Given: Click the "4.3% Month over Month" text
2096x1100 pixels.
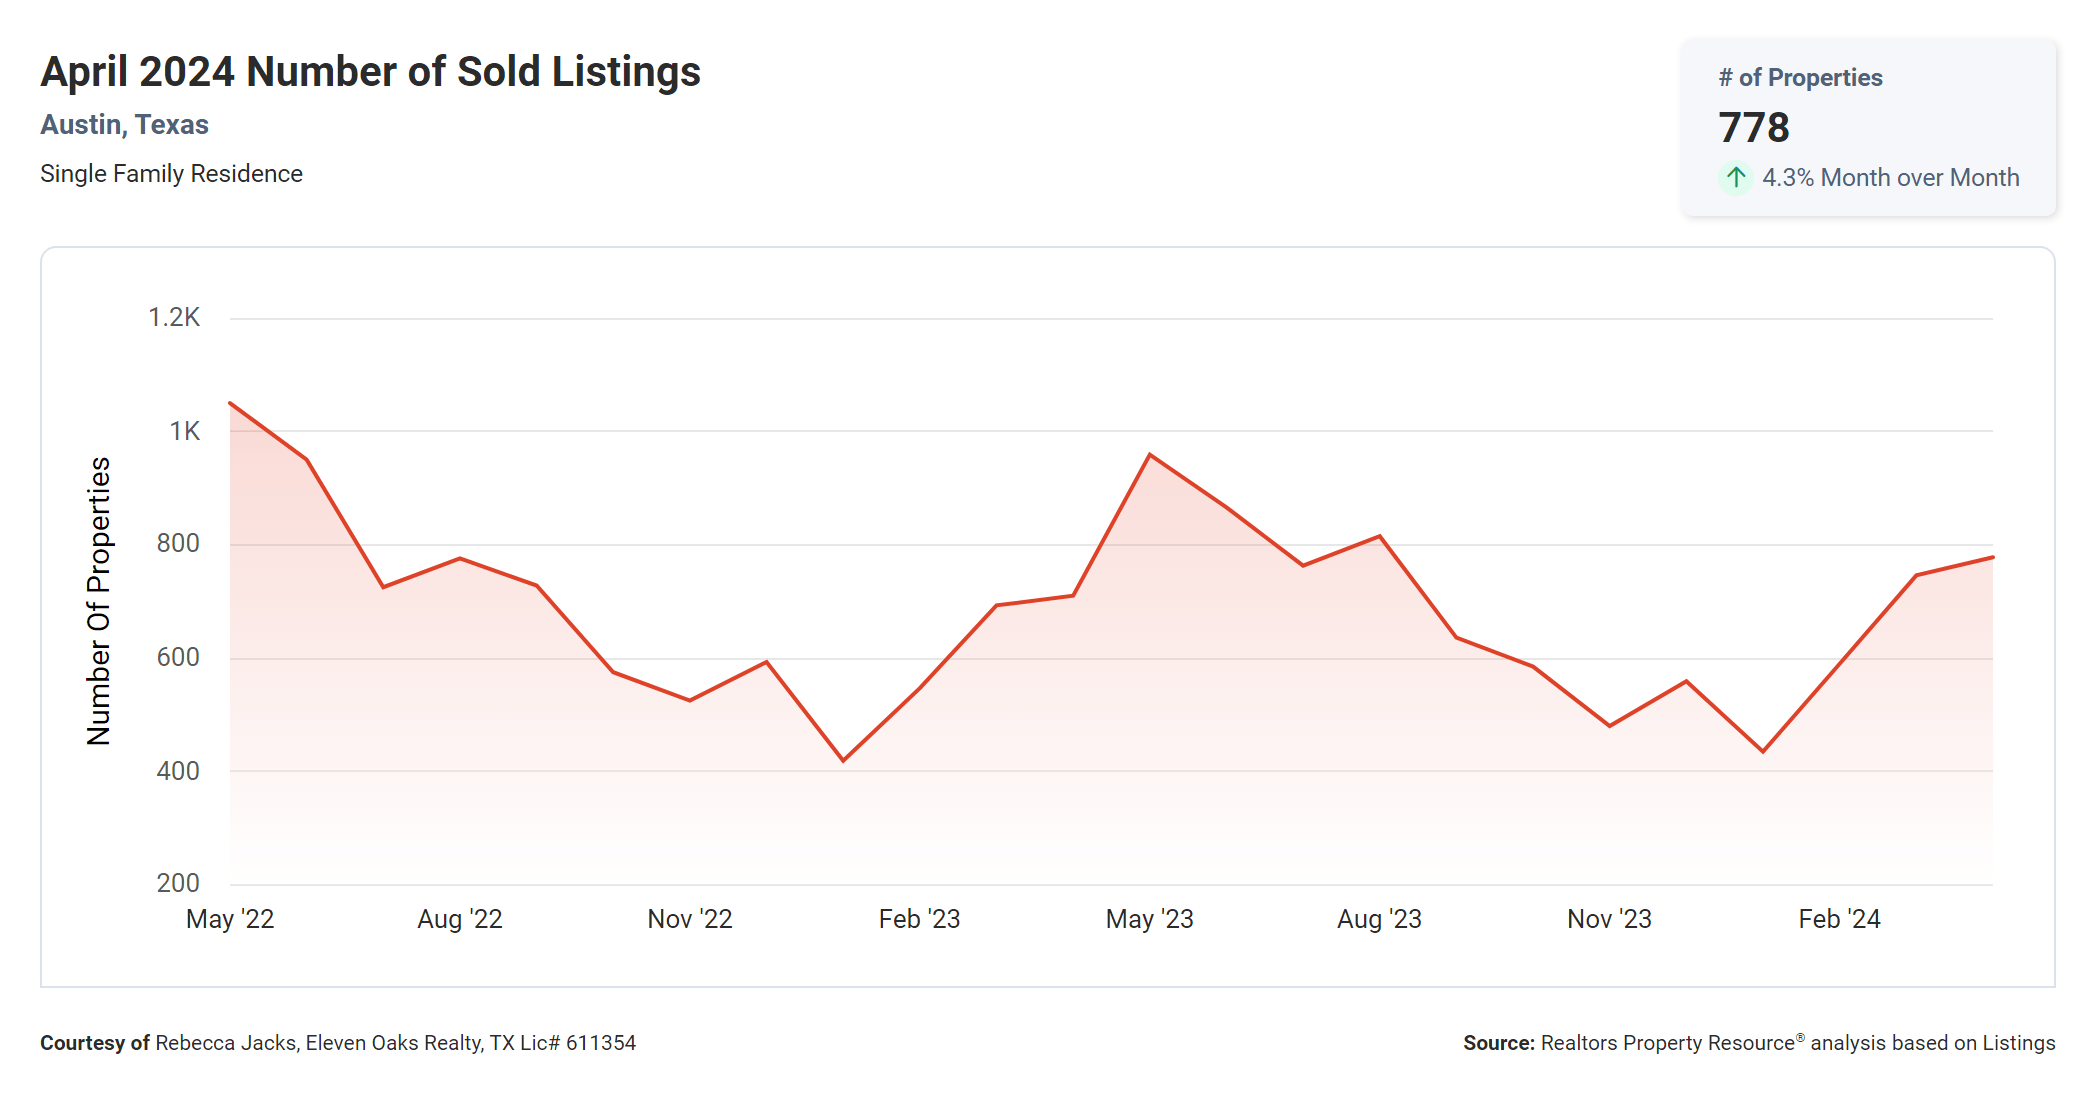Looking at the screenshot, I should click(1890, 178).
